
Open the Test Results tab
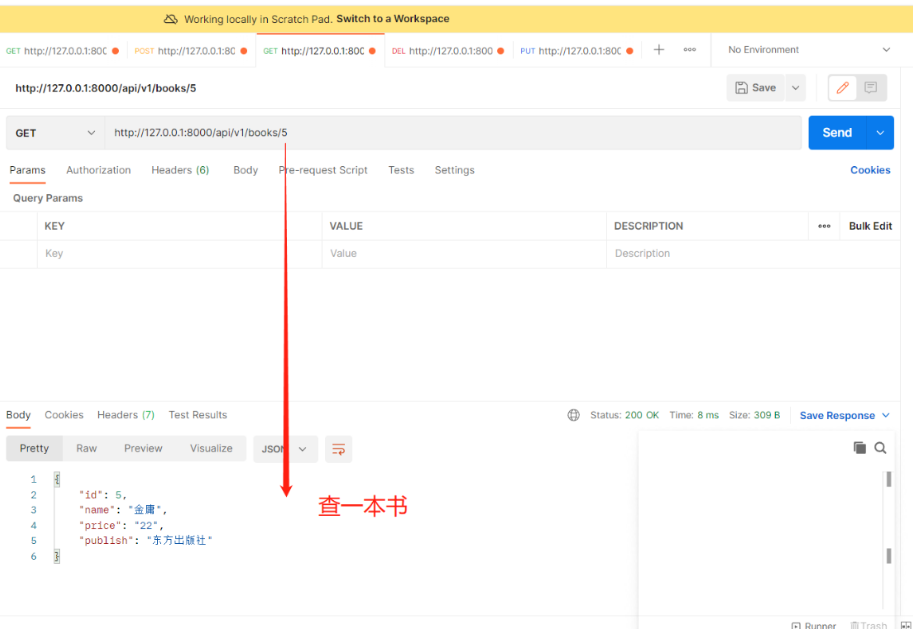pos(198,415)
